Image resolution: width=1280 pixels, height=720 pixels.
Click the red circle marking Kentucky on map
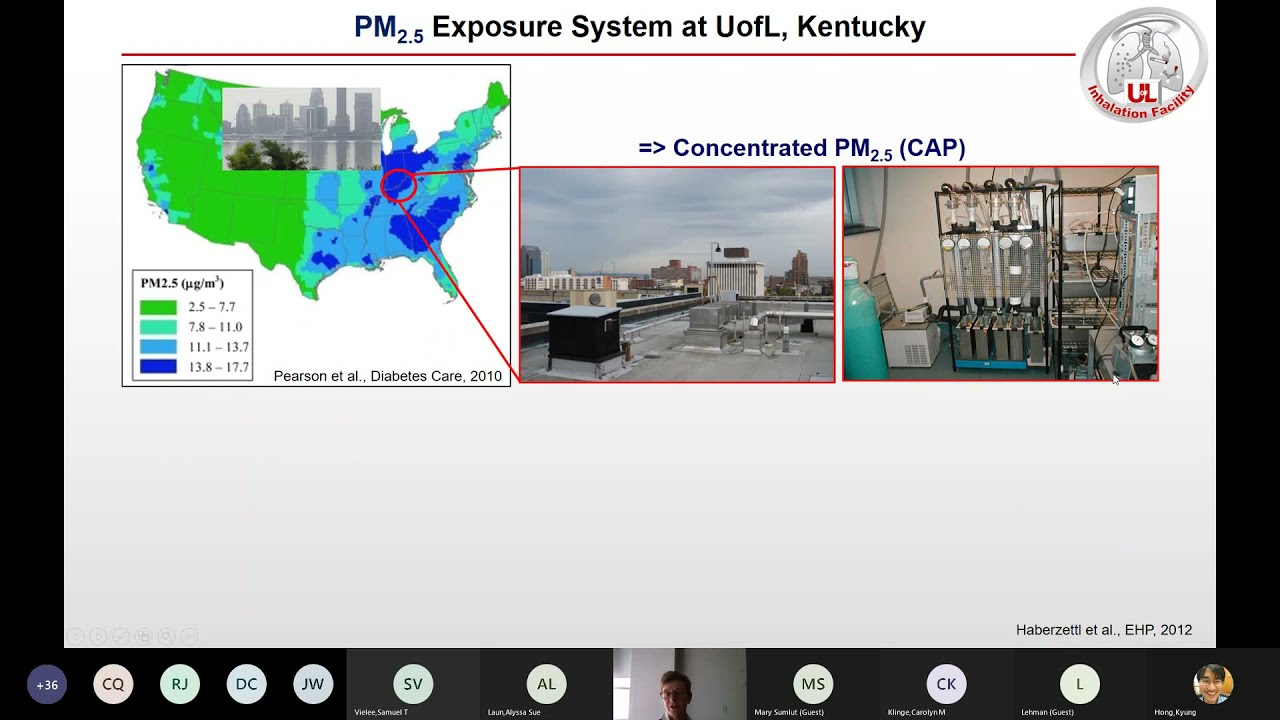pyautogui.click(x=398, y=185)
